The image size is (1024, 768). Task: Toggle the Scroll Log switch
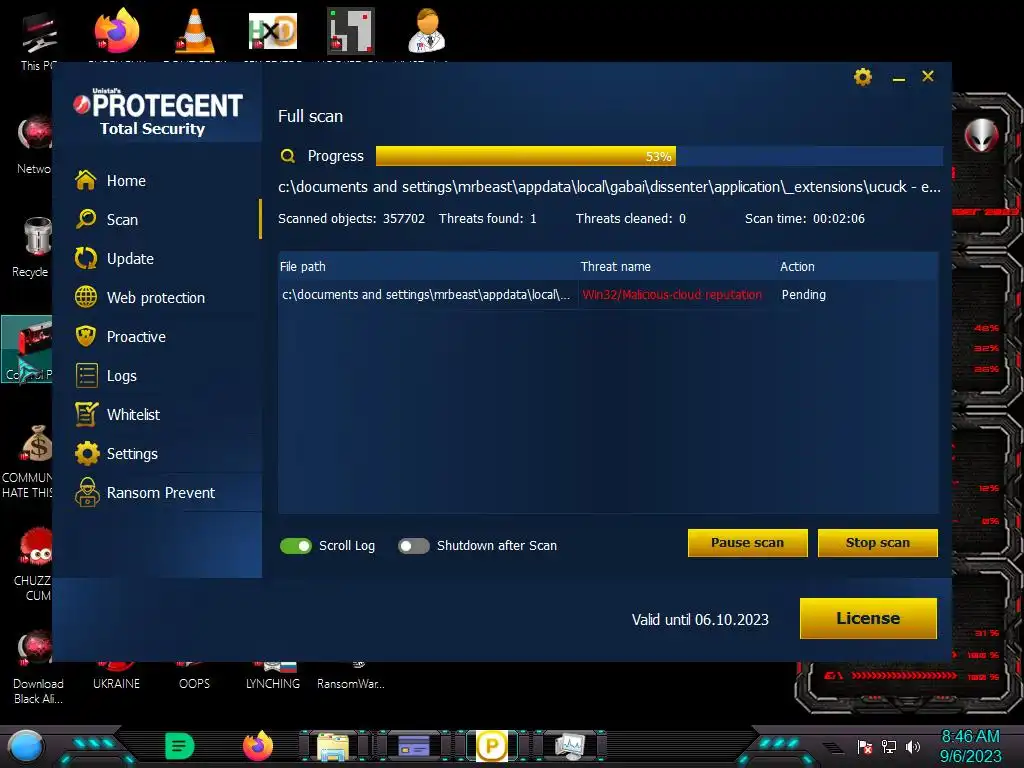[x=296, y=546]
